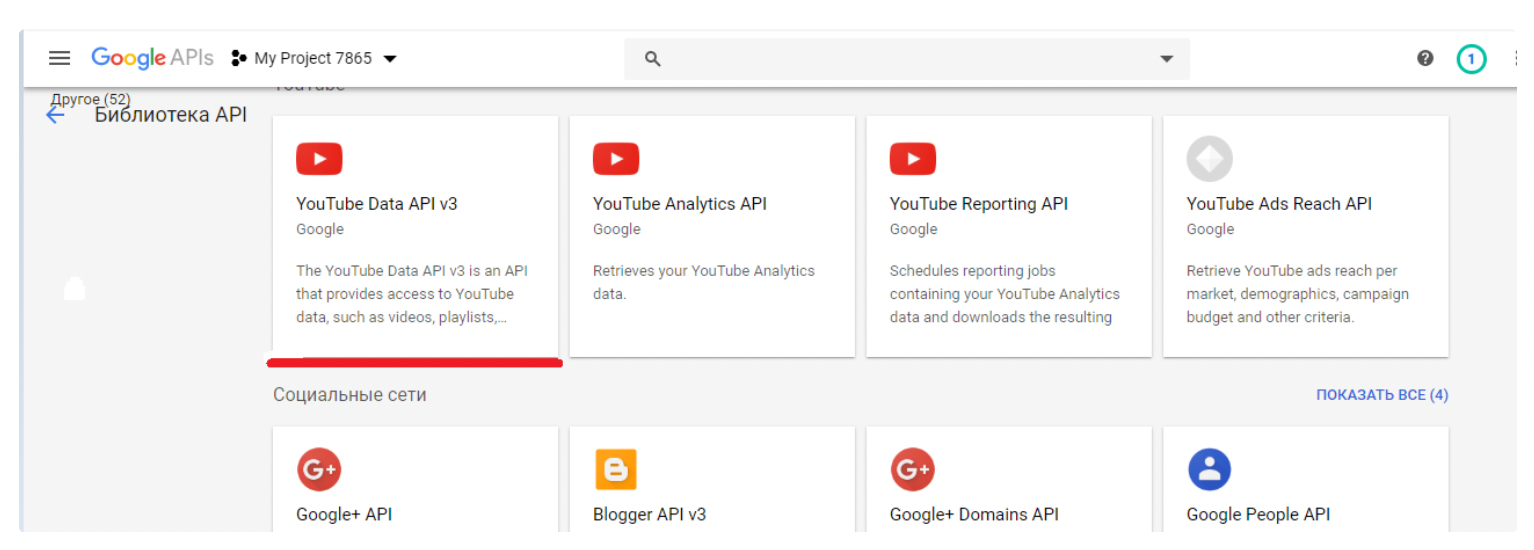This screenshot has height=550, width=1534.
Task: Expand the search bar dropdown arrow
Action: coord(1166,59)
